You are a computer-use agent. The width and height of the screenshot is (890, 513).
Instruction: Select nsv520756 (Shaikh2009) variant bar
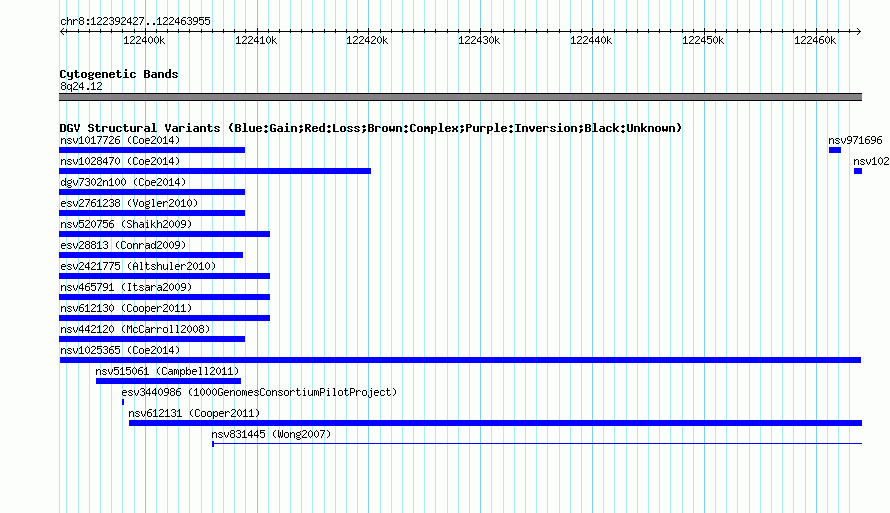click(165, 234)
